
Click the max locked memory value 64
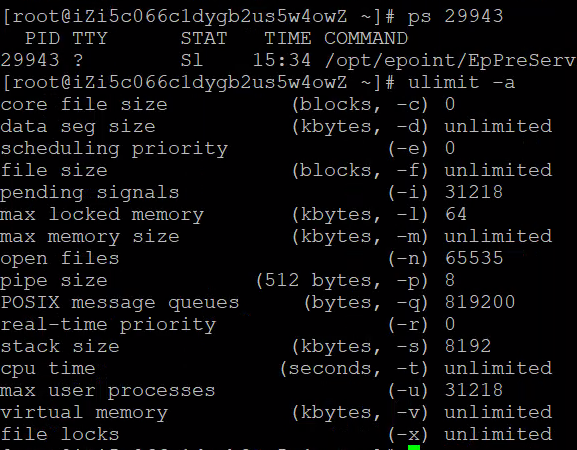pos(456,214)
